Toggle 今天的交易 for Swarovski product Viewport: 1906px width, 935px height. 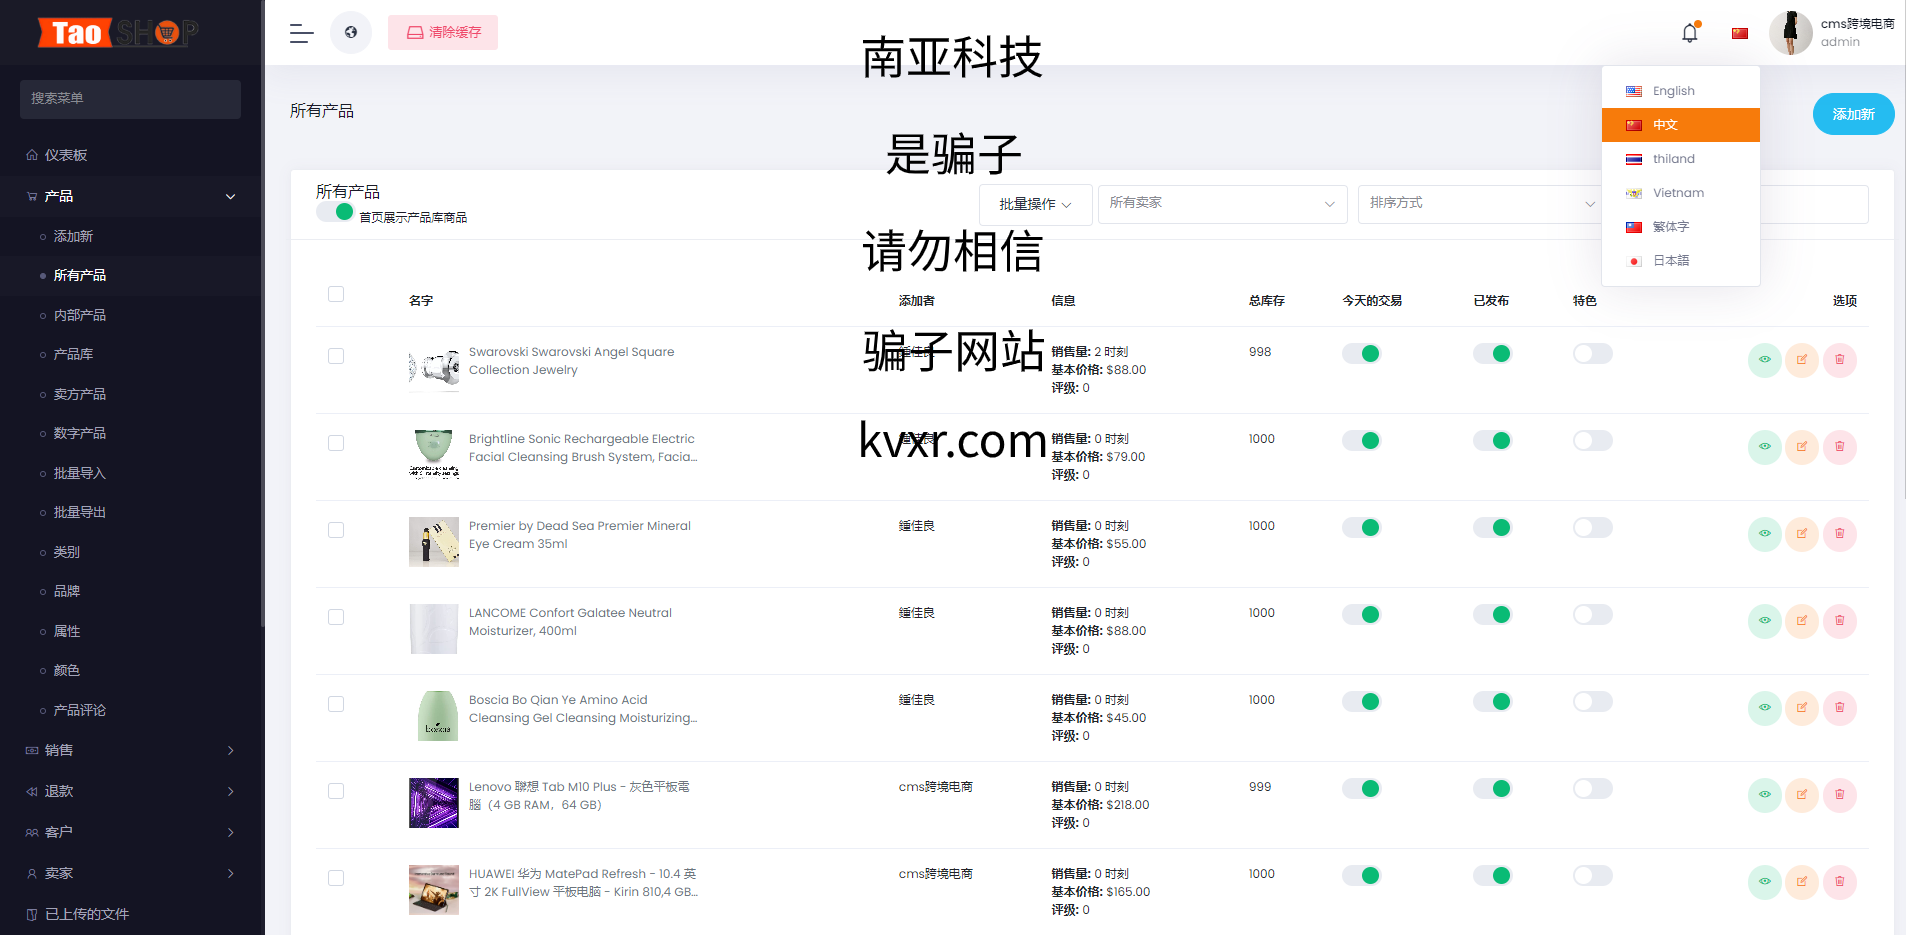point(1362,353)
